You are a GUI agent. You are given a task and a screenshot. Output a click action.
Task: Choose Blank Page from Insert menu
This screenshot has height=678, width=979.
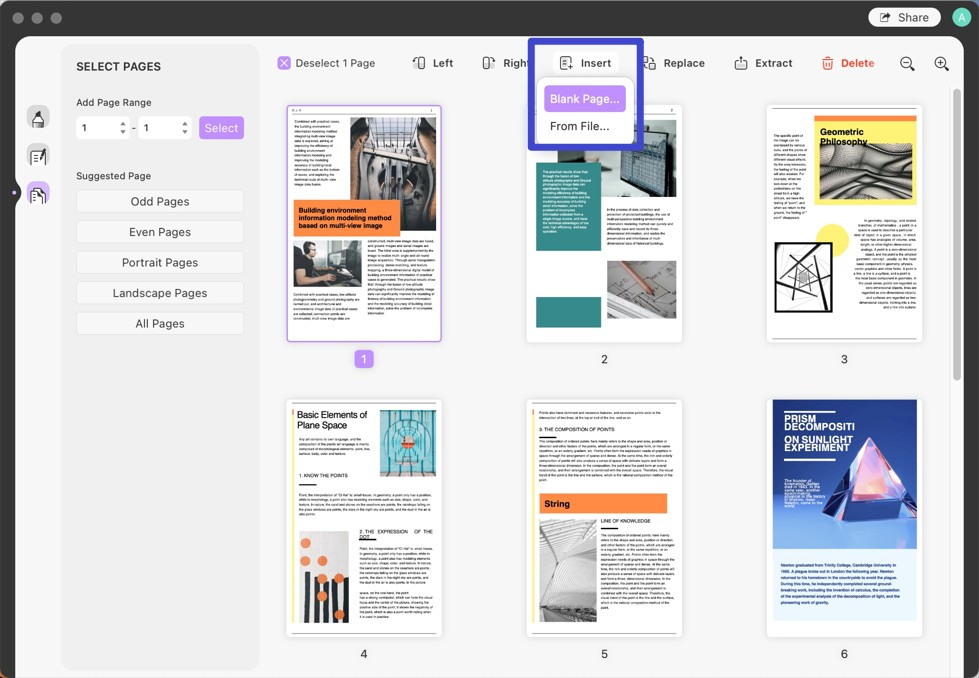[x=584, y=99]
